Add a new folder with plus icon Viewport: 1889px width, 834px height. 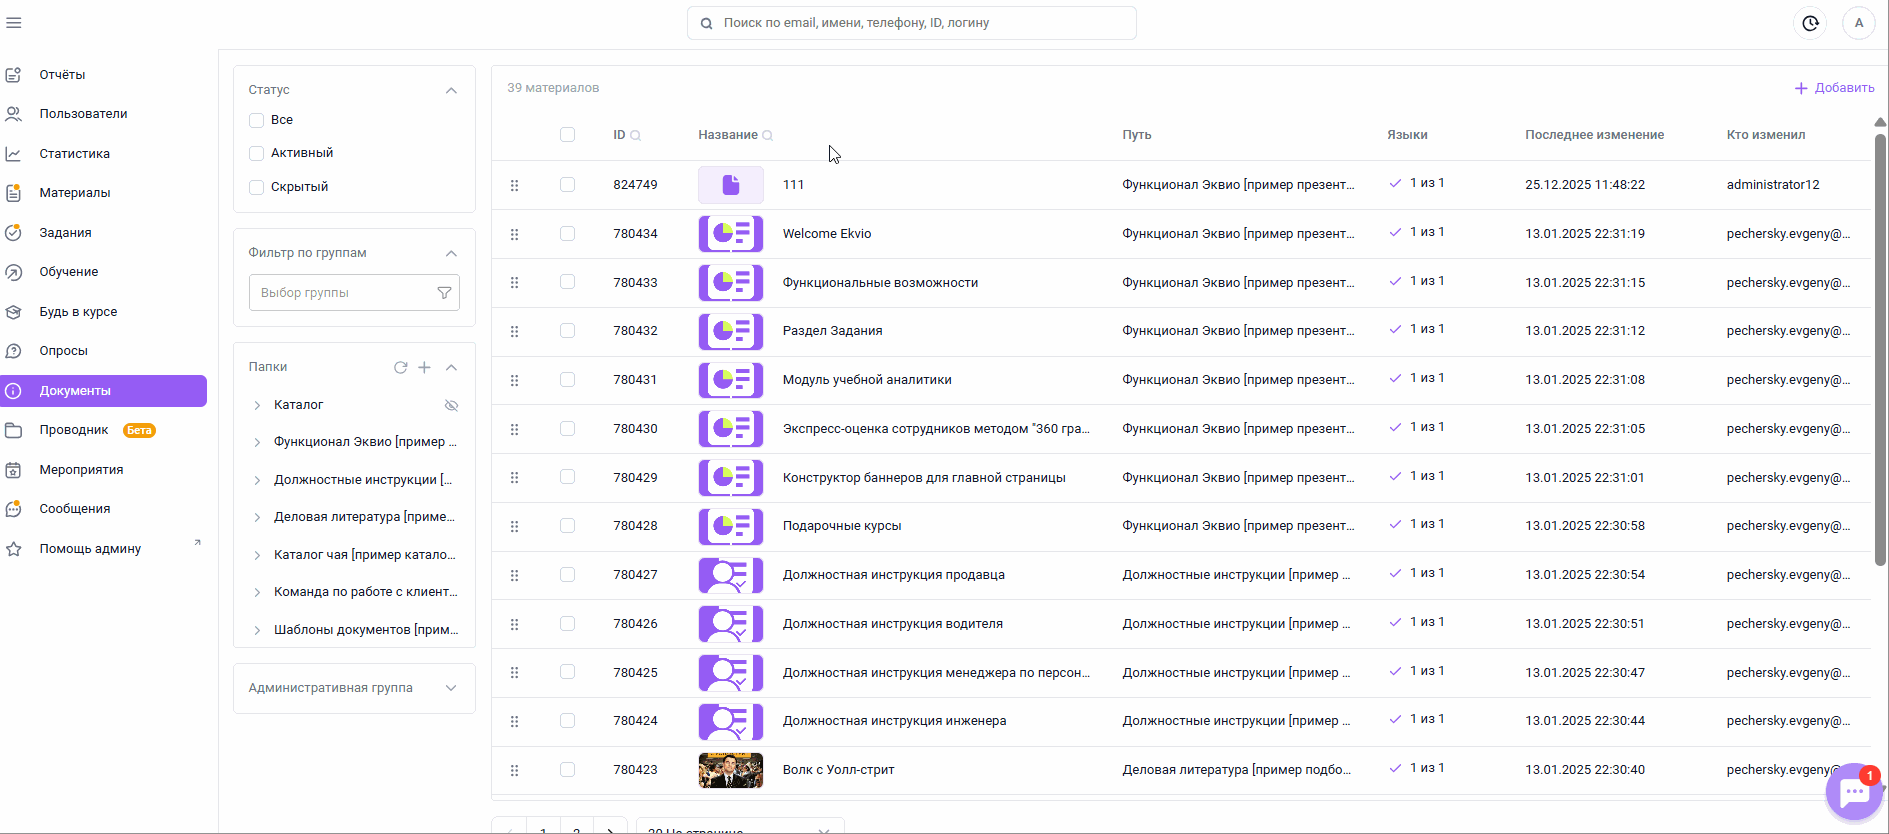pyautogui.click(x=424, y=367)
